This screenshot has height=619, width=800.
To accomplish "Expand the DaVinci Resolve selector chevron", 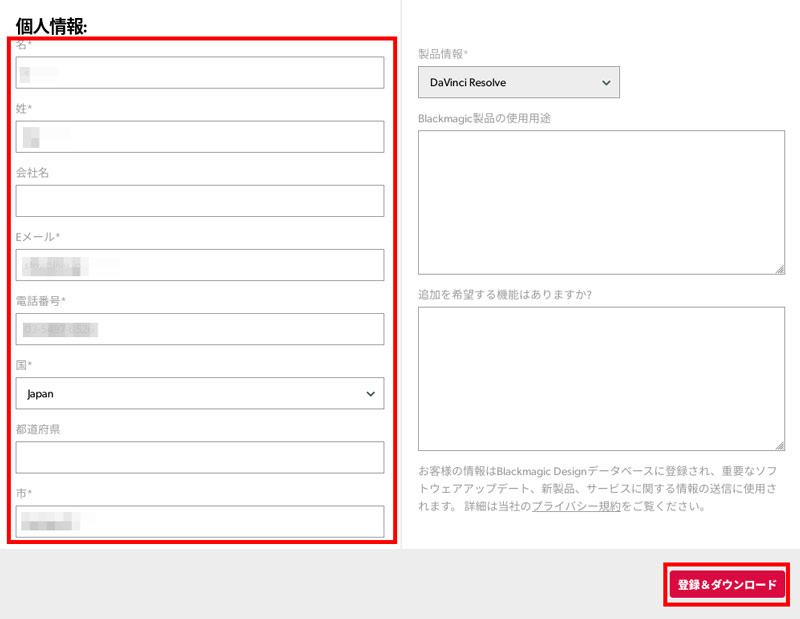I will tap(605, 82).
